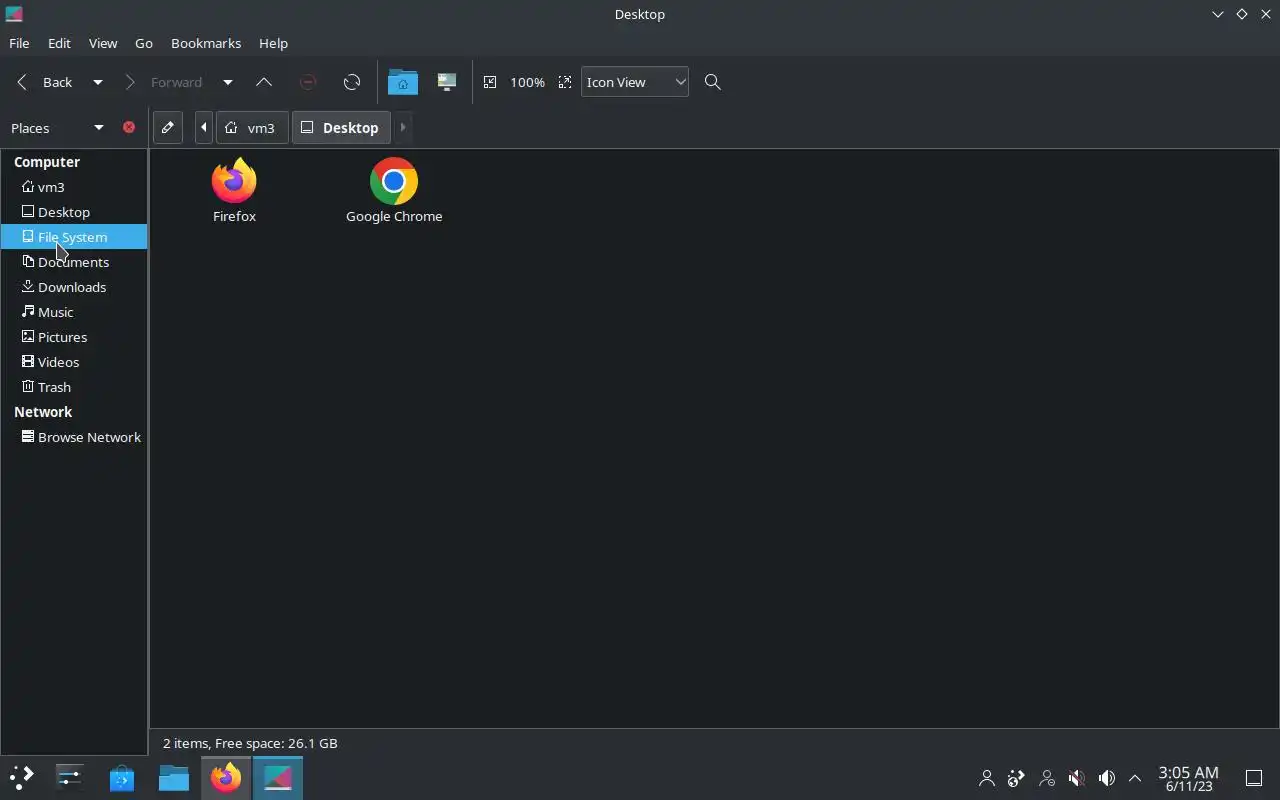Click the path bar right scroll arrow

click(x=403, y=127)
